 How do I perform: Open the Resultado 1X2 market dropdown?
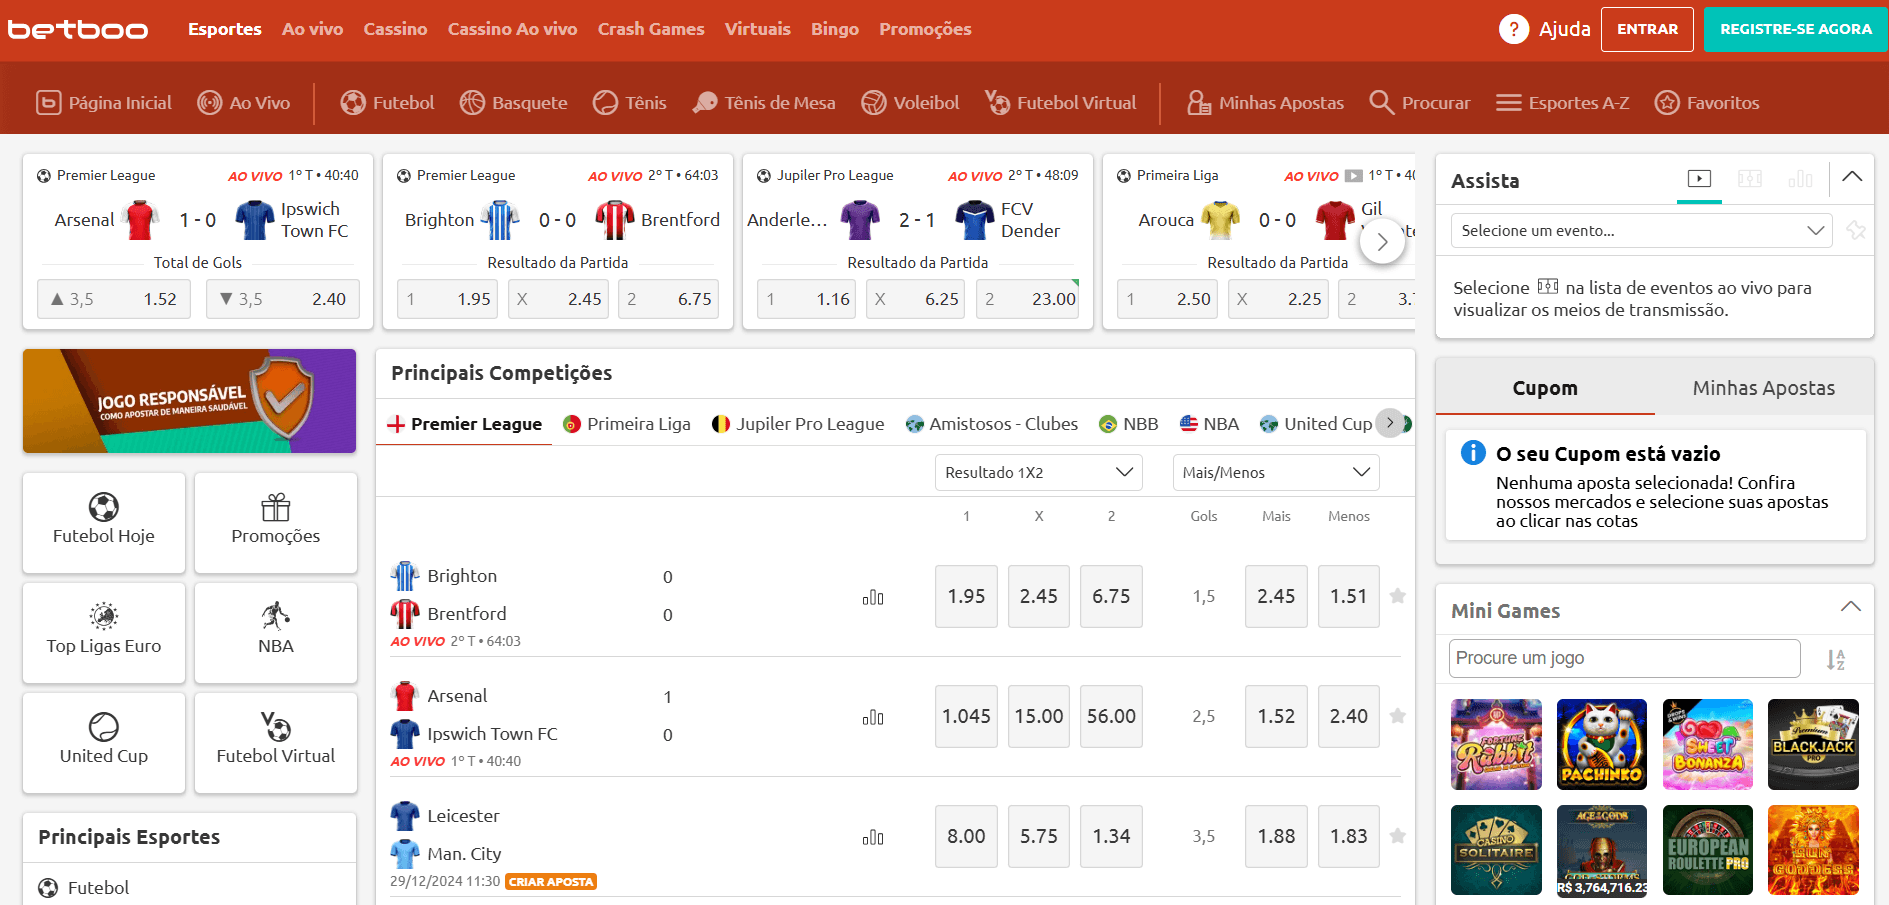click(1039, 472)
